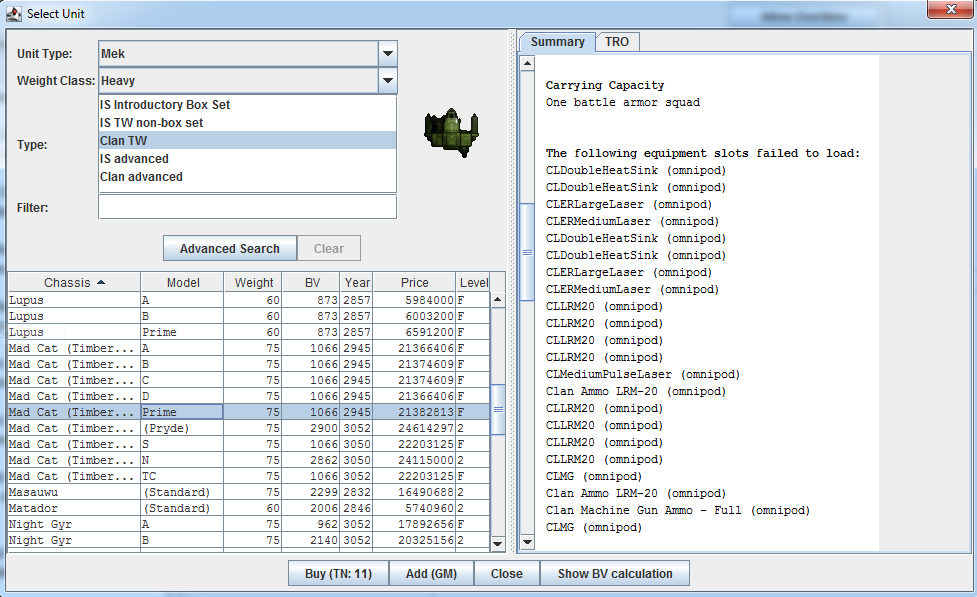Open the Unit Type dropdown arrow
977x597 pixels.
tap(388, 54)
